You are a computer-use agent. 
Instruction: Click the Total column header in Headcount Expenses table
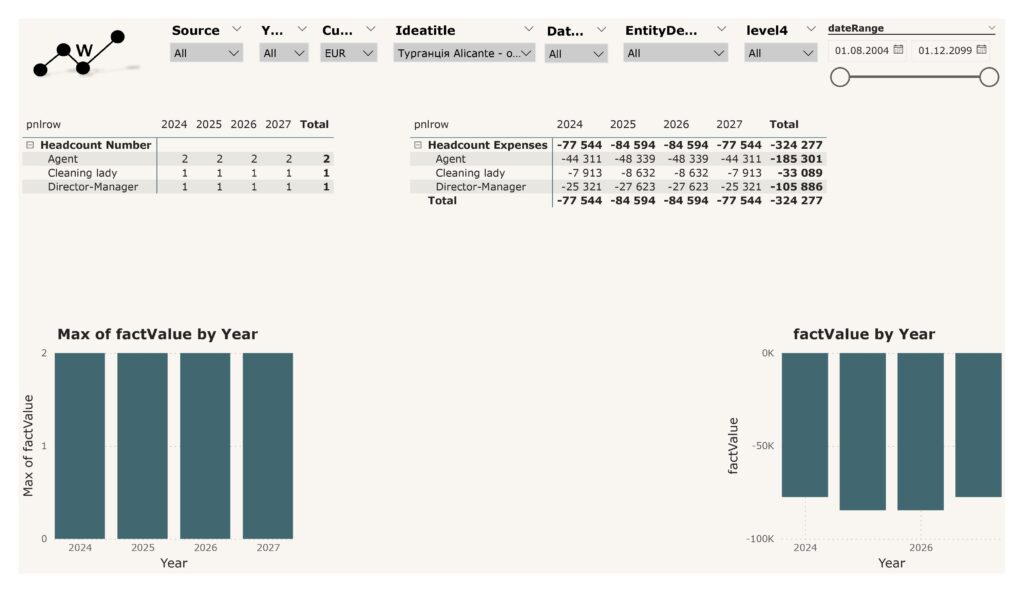tap(784, 125)
